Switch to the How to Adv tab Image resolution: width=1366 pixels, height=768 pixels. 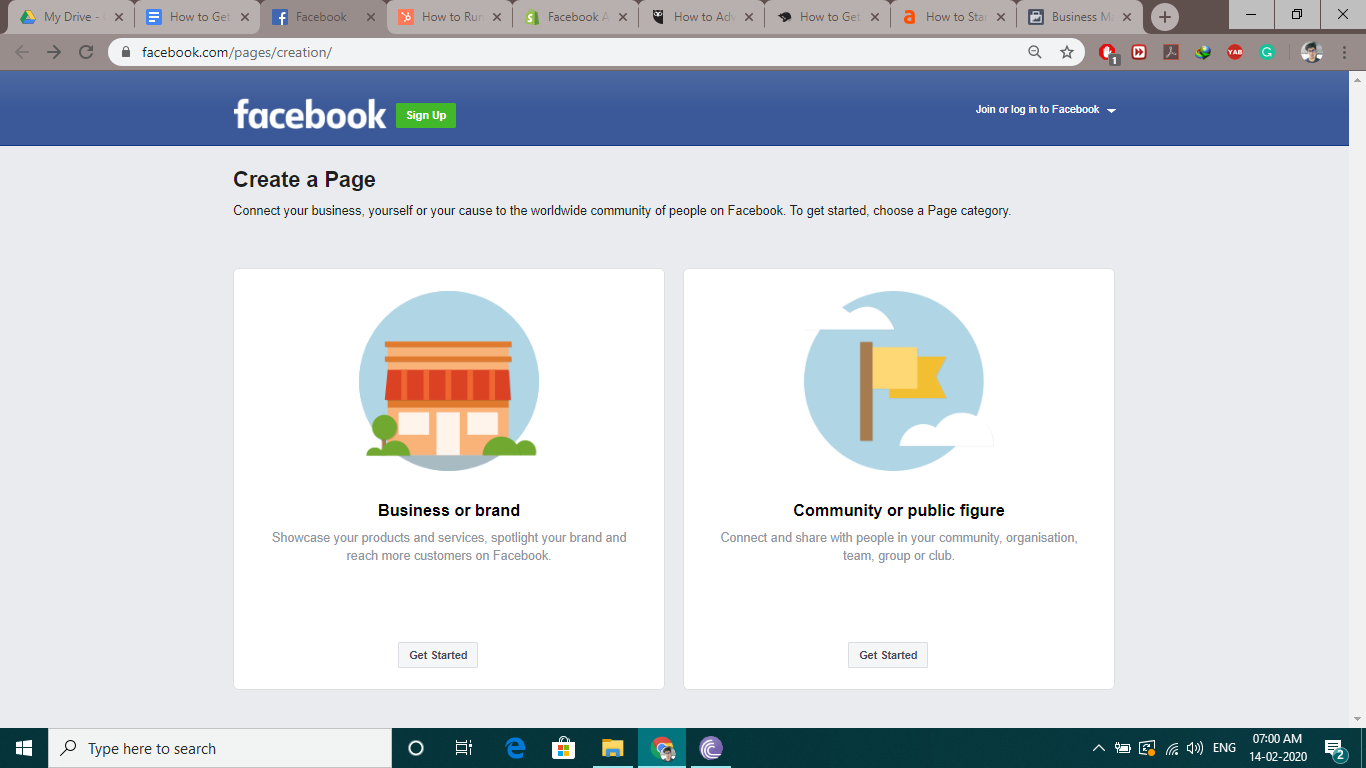pos(701,17)
